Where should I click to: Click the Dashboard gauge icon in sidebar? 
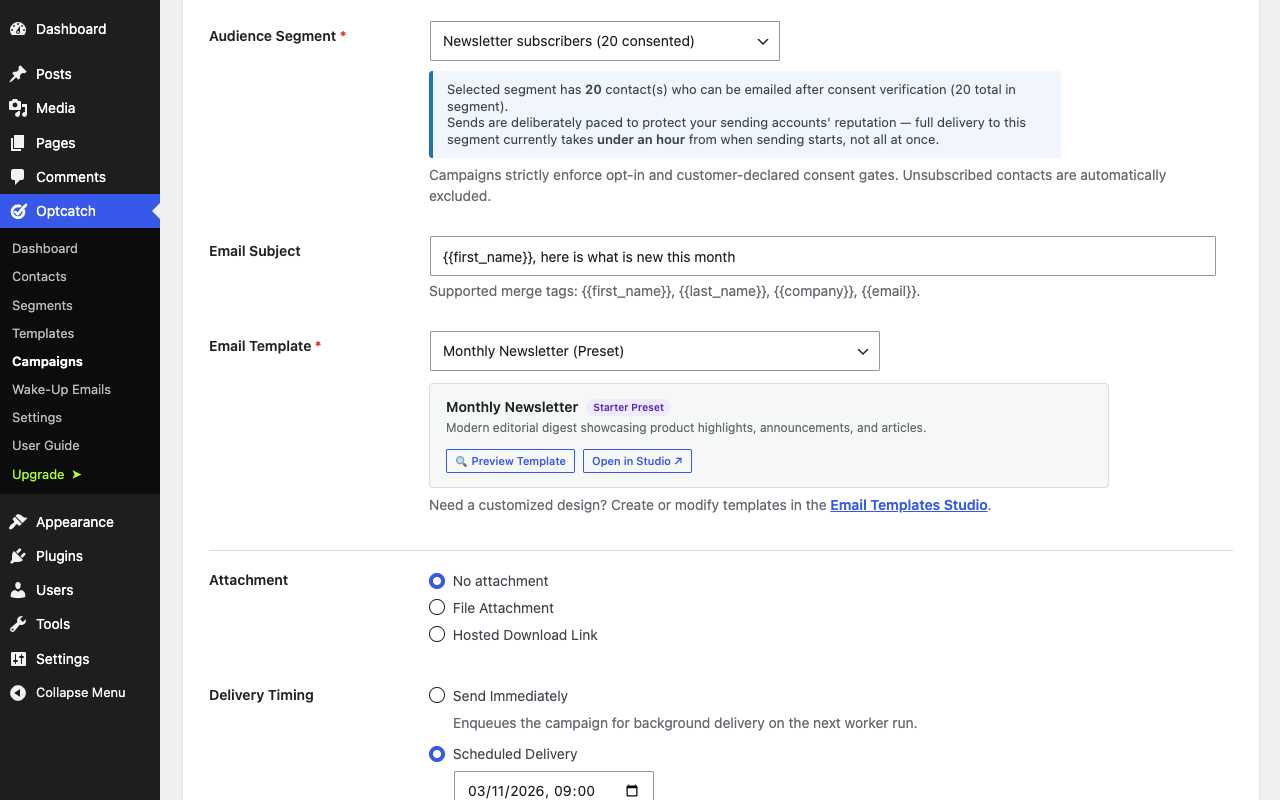[x=18, y=29]
